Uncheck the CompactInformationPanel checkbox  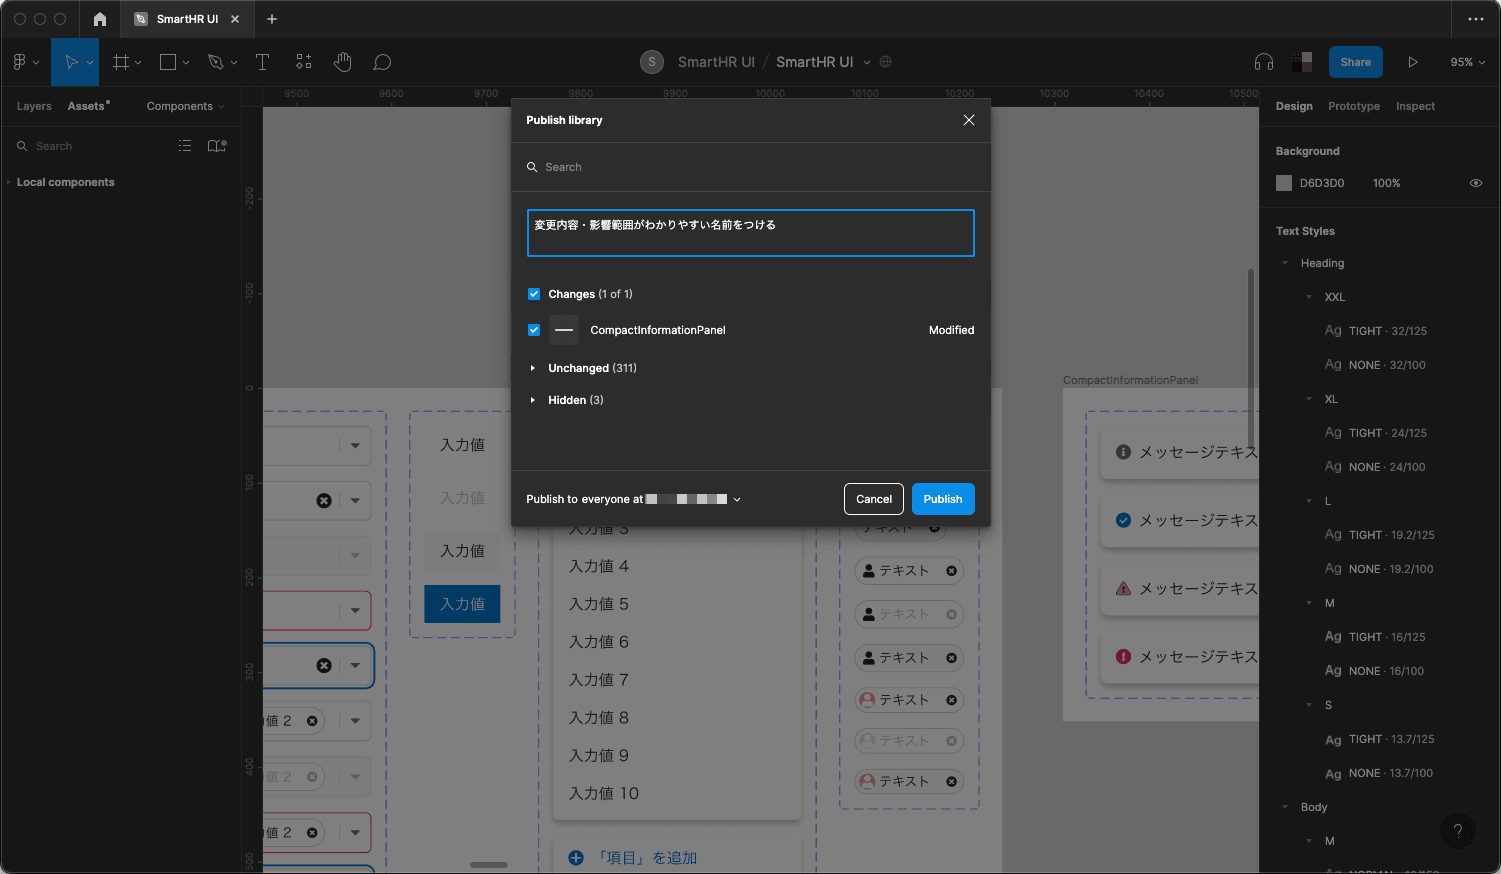[534, 330]
